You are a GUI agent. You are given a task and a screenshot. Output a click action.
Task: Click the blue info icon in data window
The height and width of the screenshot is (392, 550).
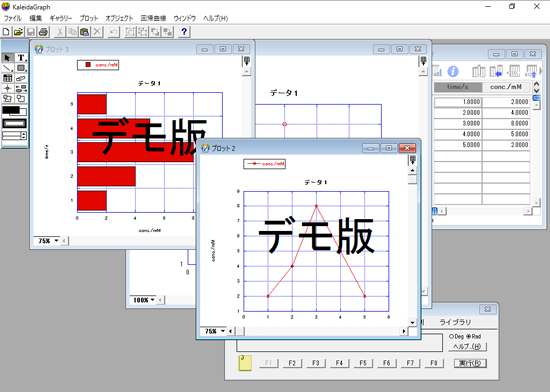453,72
